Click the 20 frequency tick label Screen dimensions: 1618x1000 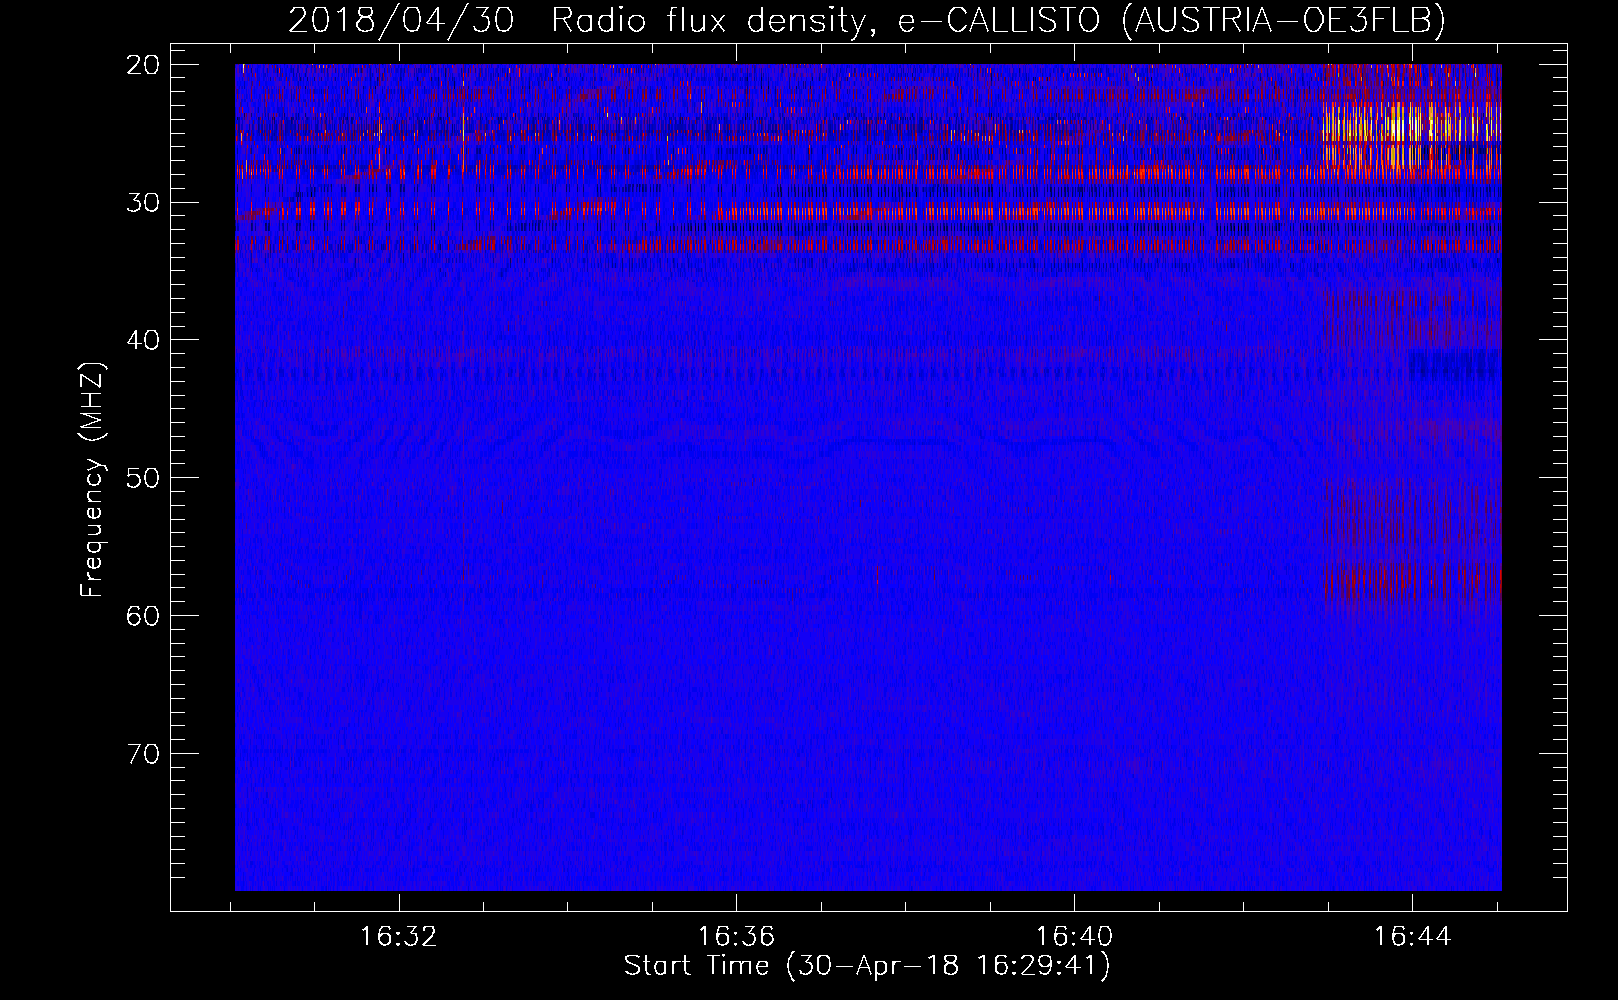click(143, 65)
